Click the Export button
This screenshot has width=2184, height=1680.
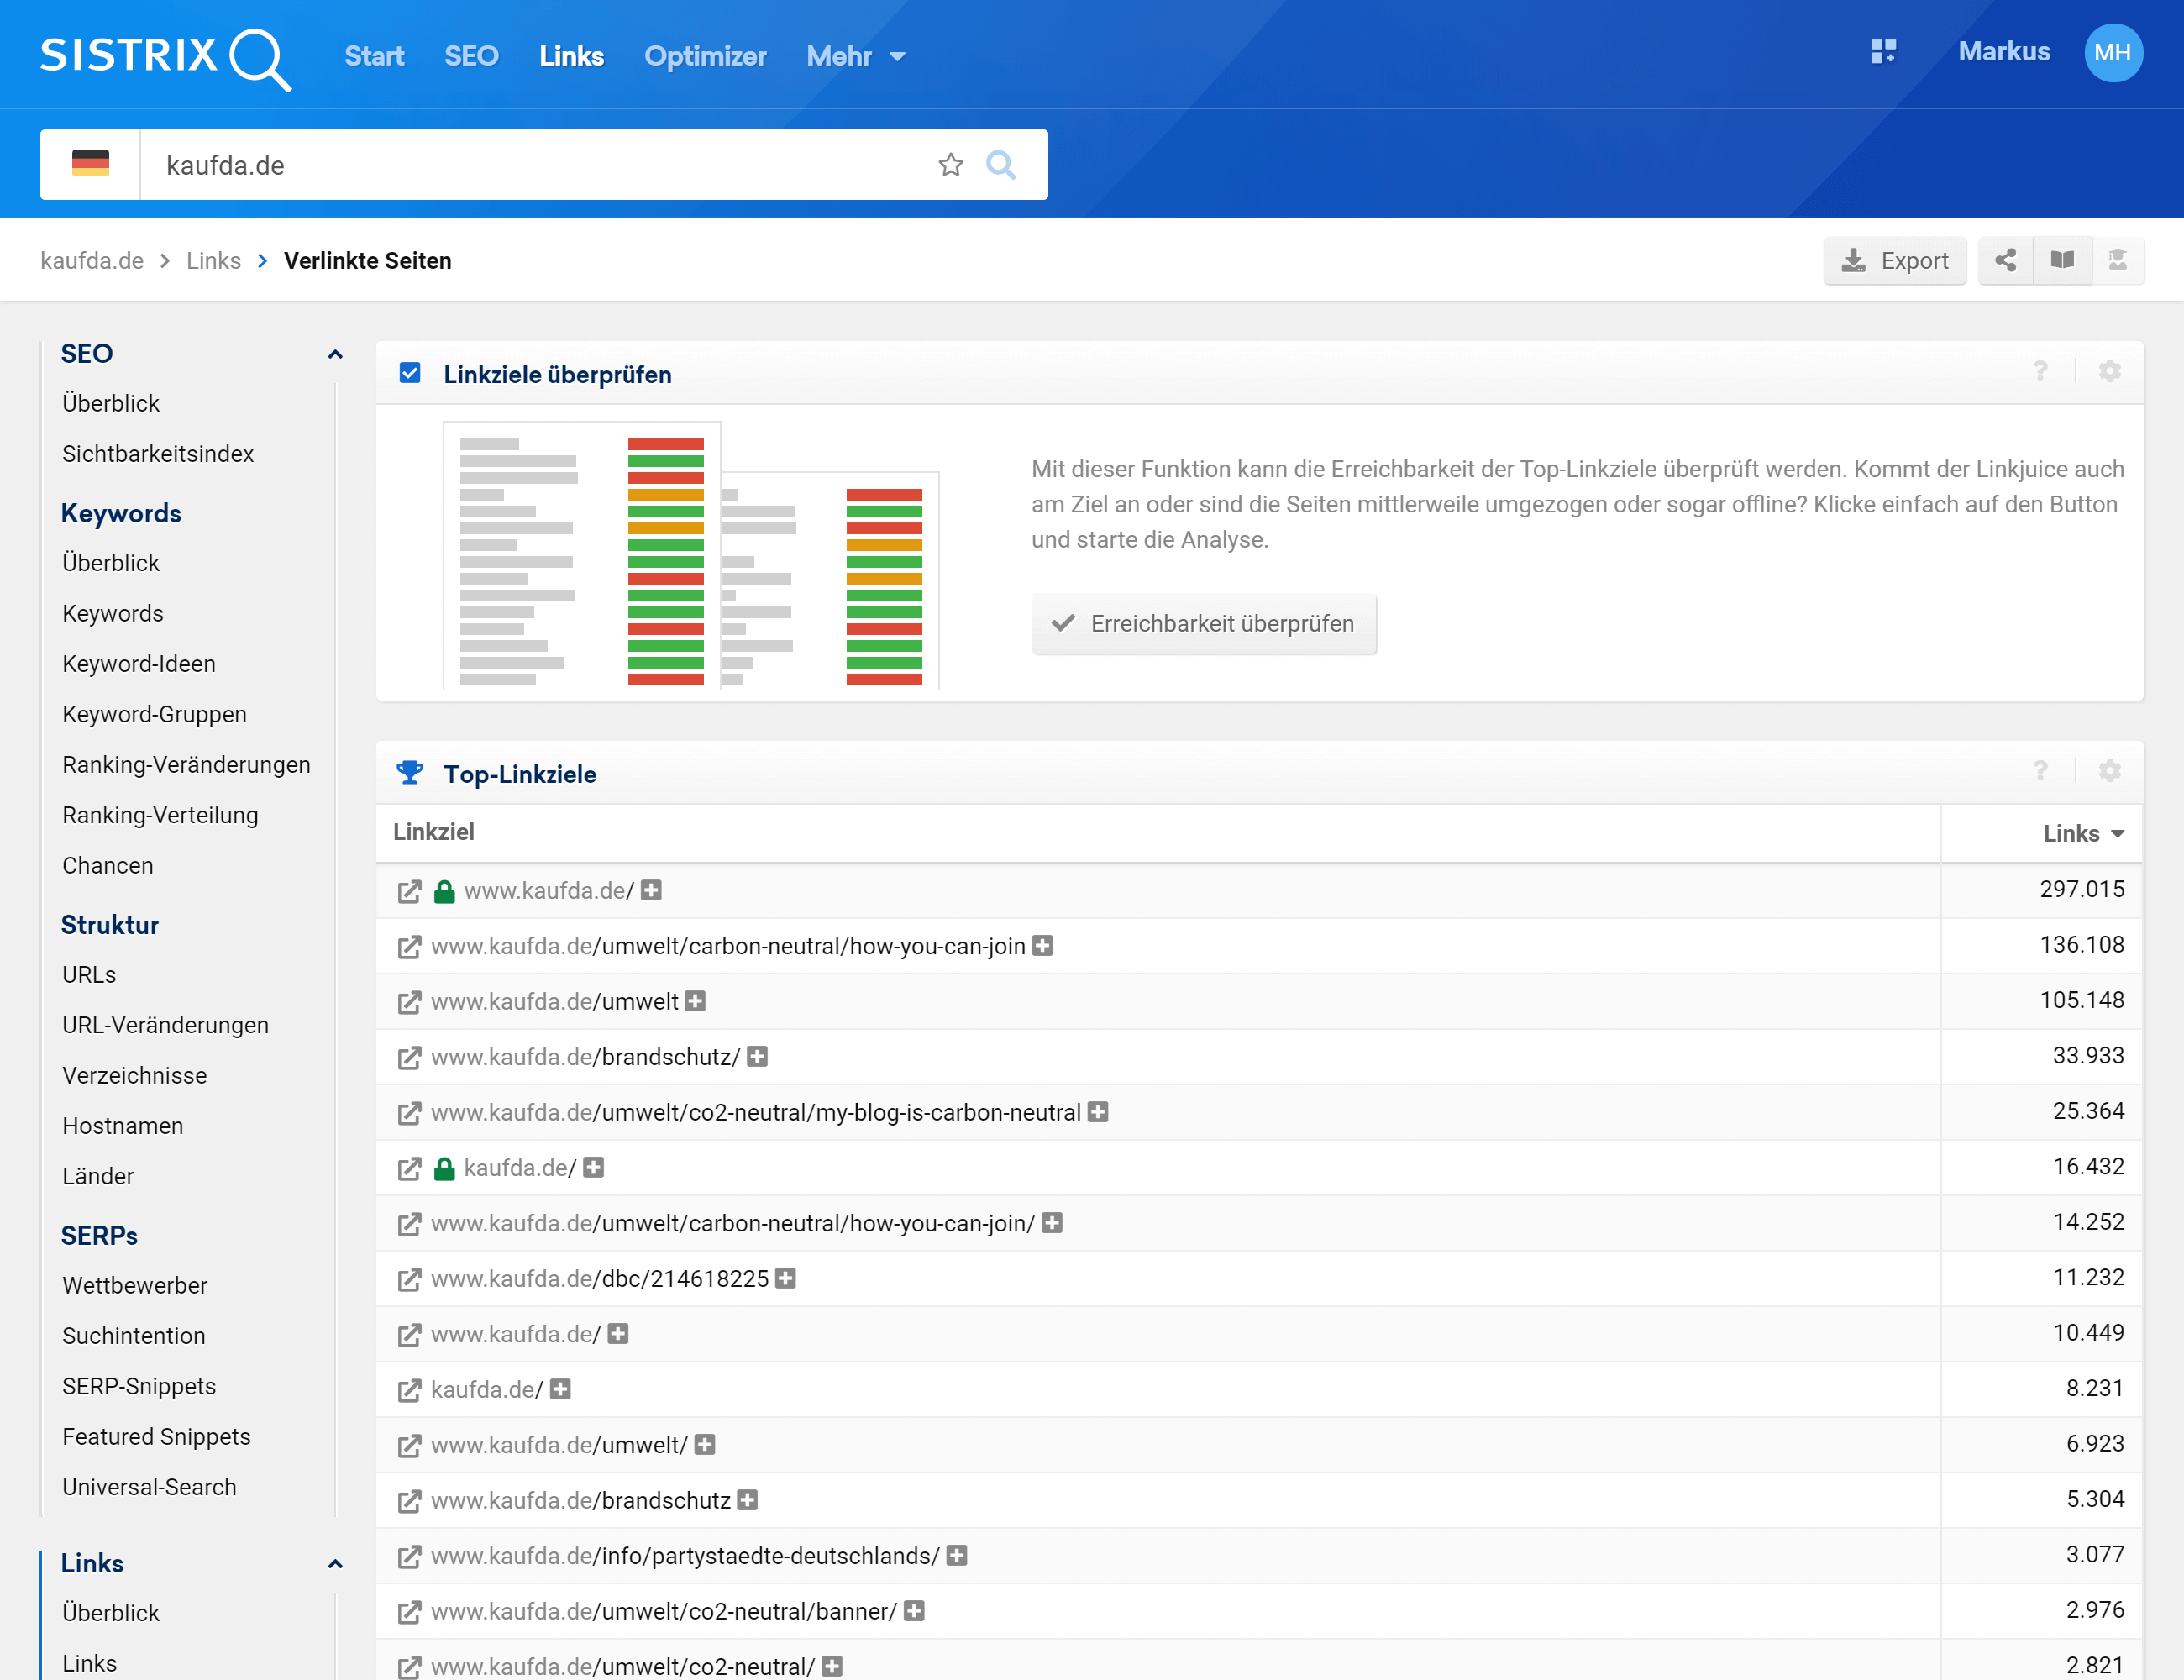1894,261
